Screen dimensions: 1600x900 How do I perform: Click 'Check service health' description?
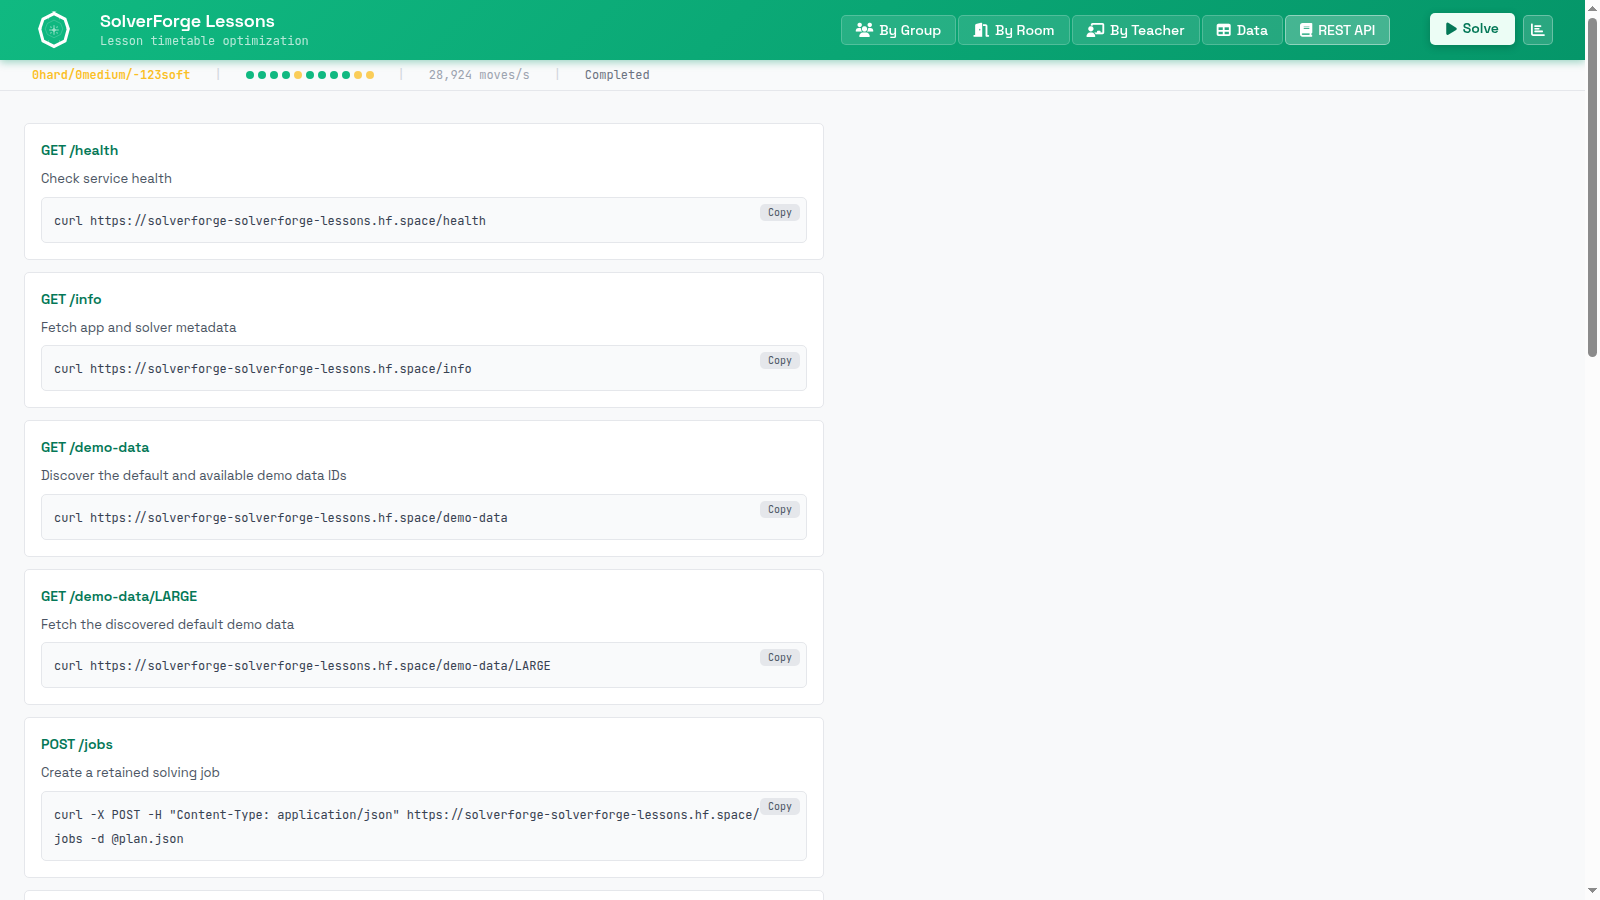(x=106, y=178)
